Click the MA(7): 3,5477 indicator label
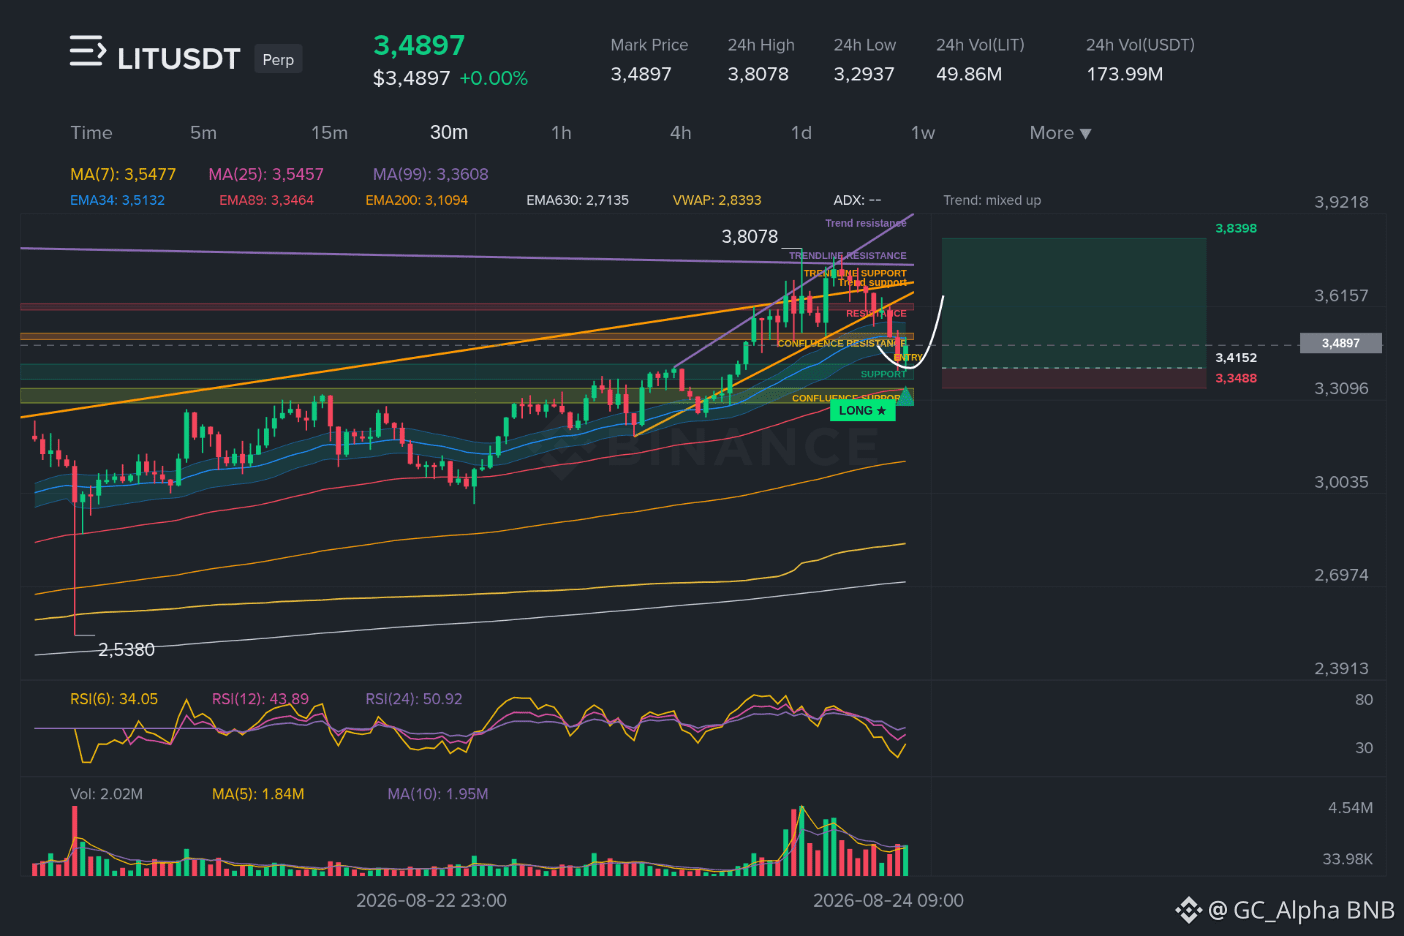This screenshot has height=936, width=1404. pos(123,174)
